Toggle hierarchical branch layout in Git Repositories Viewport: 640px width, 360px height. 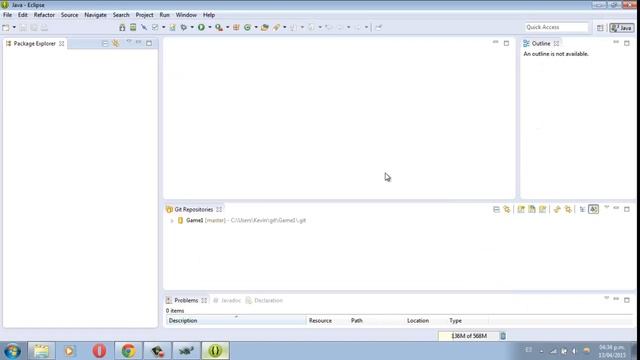pos(582,209)
